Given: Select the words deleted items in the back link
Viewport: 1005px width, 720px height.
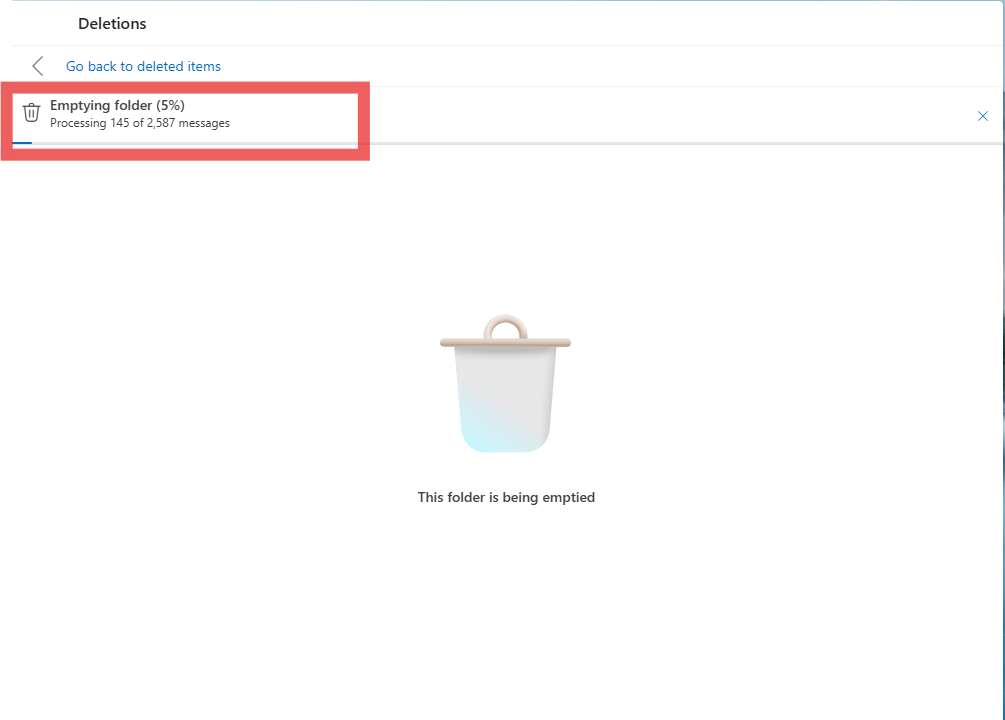Looking at the screenshot, I should (179, 66).
